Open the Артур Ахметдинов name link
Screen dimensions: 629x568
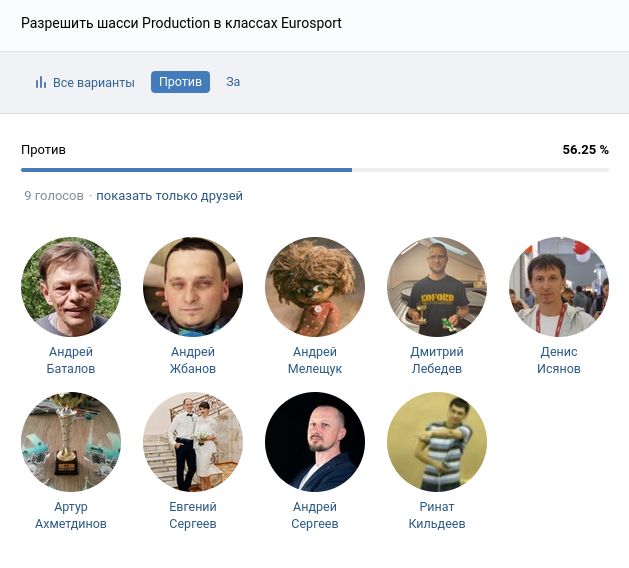71,515
